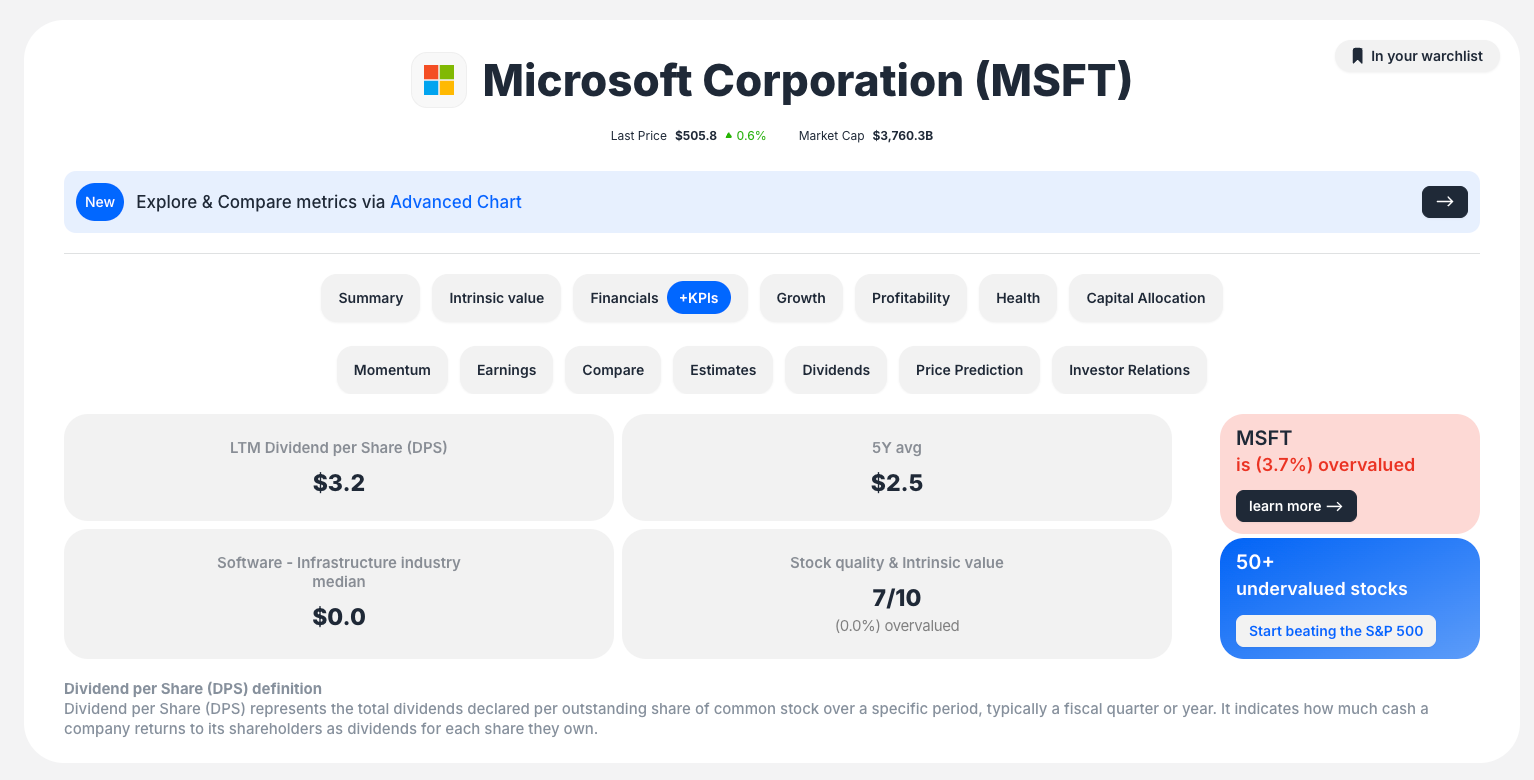Open the Price Prediction tab
Image resolution: width=1534 pixels, height=780 pixels.
pyautogui.click(x=969, y=370)
